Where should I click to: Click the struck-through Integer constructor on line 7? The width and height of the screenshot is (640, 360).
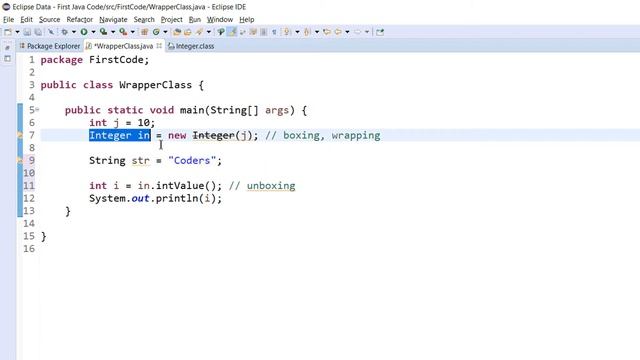point(213,135)
